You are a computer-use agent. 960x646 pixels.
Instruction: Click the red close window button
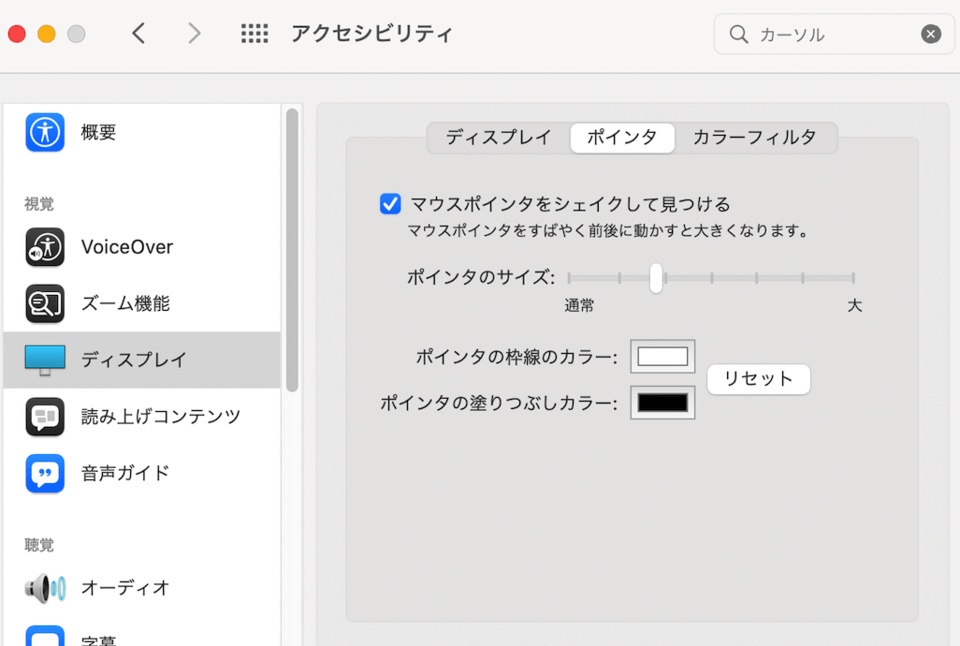(17, 34)
